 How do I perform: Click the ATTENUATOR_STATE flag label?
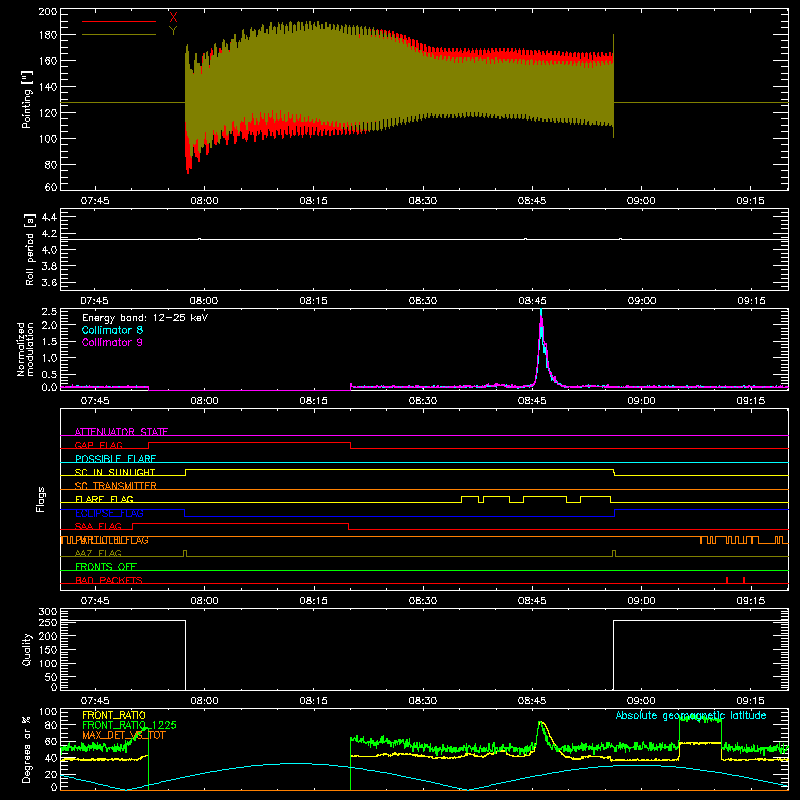click(x=121, y=432)
